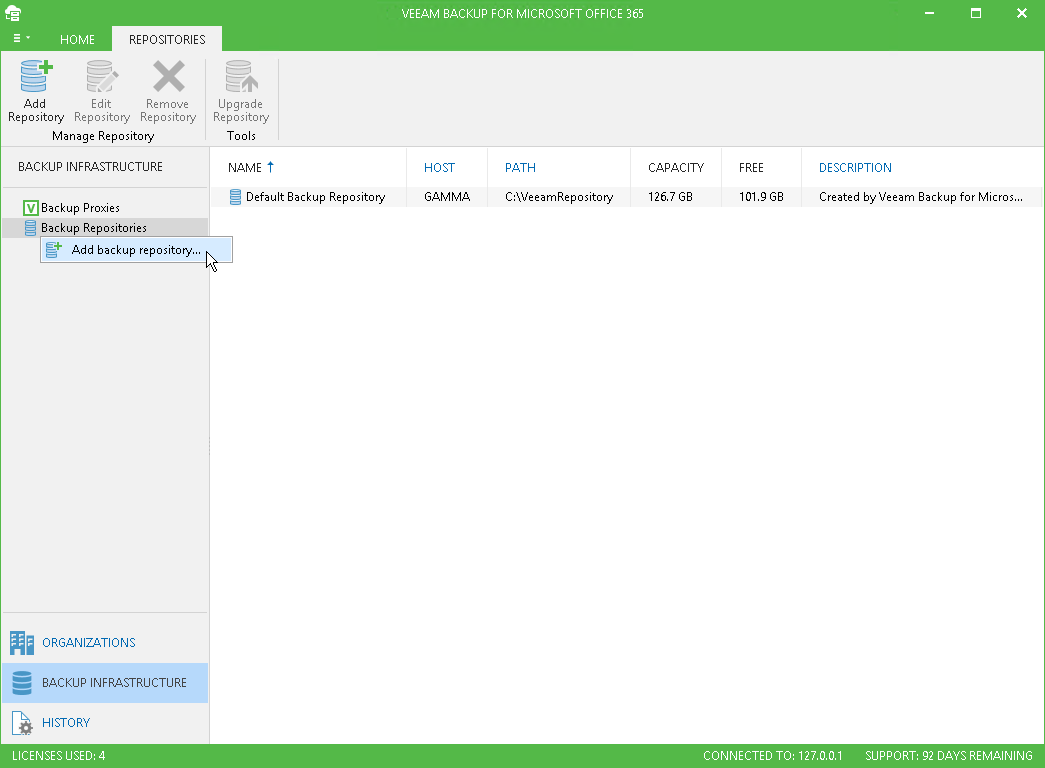The height and width of the screenshot is (768, 1045).
Task: Click the C:\VeeamRepository path cell
Action: click(559, 197)
